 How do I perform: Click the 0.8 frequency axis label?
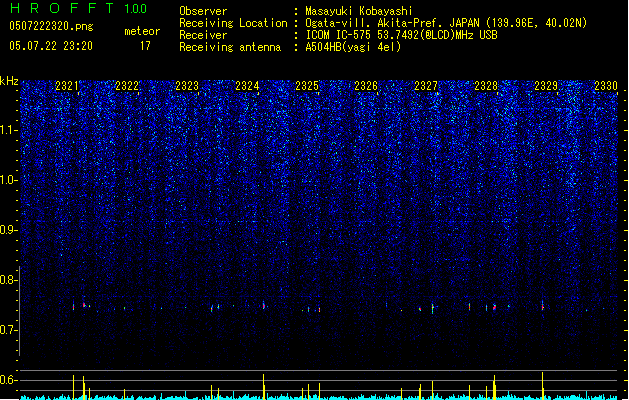(9, 280)
